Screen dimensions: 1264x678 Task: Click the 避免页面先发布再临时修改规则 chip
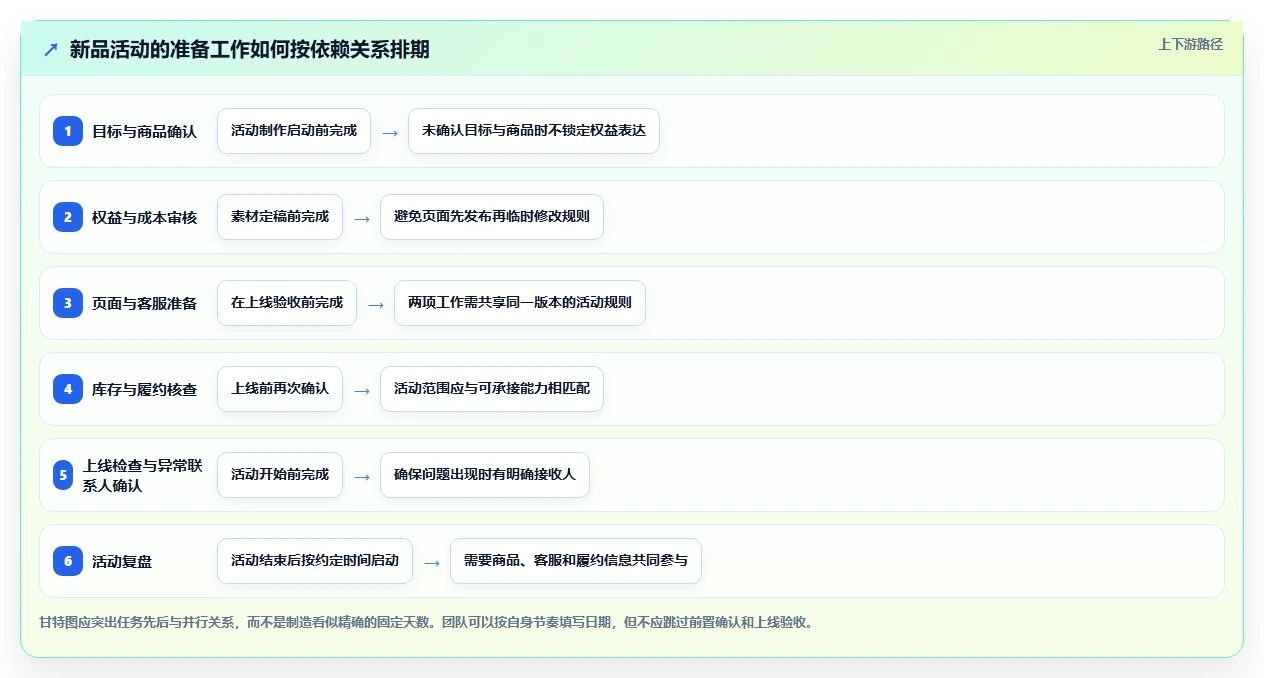coord(492,217)
